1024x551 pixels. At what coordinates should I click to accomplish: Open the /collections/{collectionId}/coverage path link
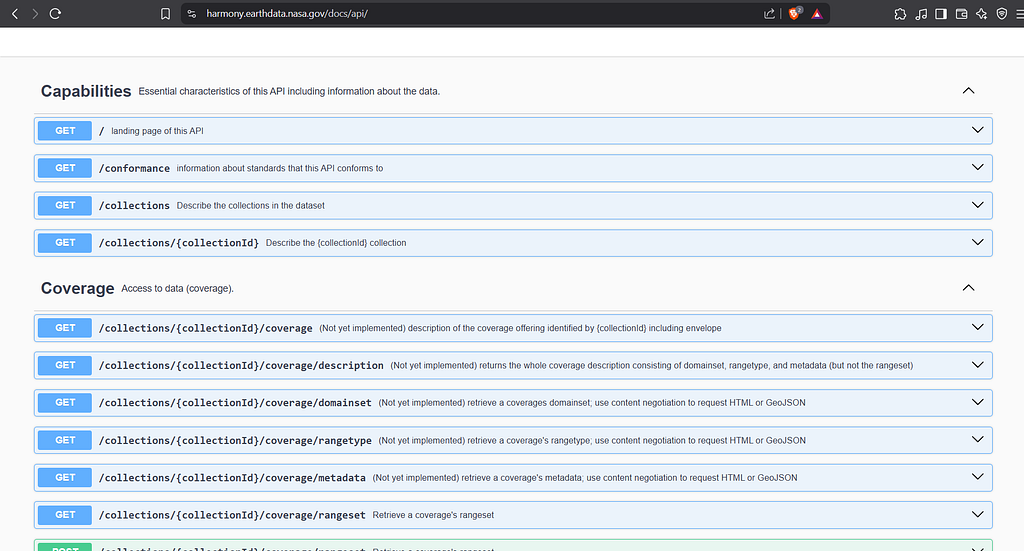click(x=206, y=328)
